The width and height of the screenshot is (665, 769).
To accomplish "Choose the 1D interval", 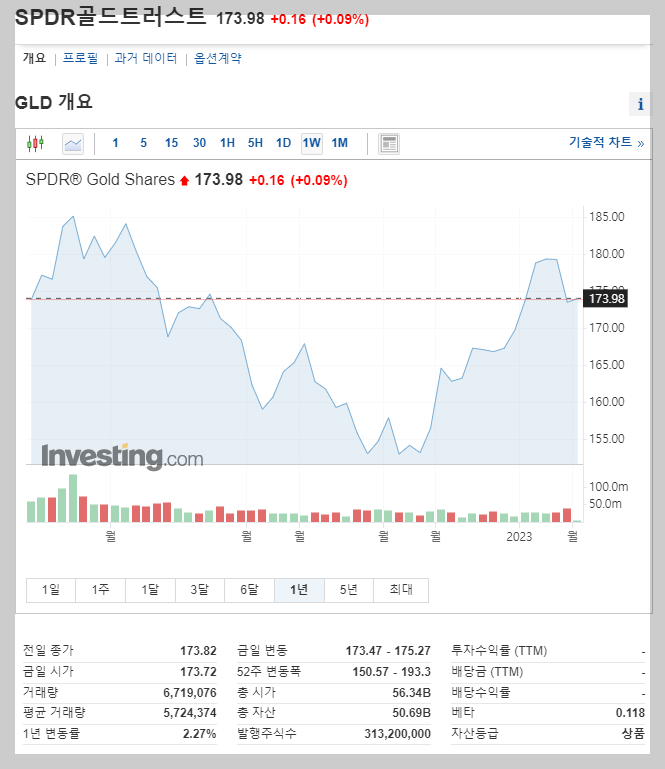I will [x=283, y=143].
